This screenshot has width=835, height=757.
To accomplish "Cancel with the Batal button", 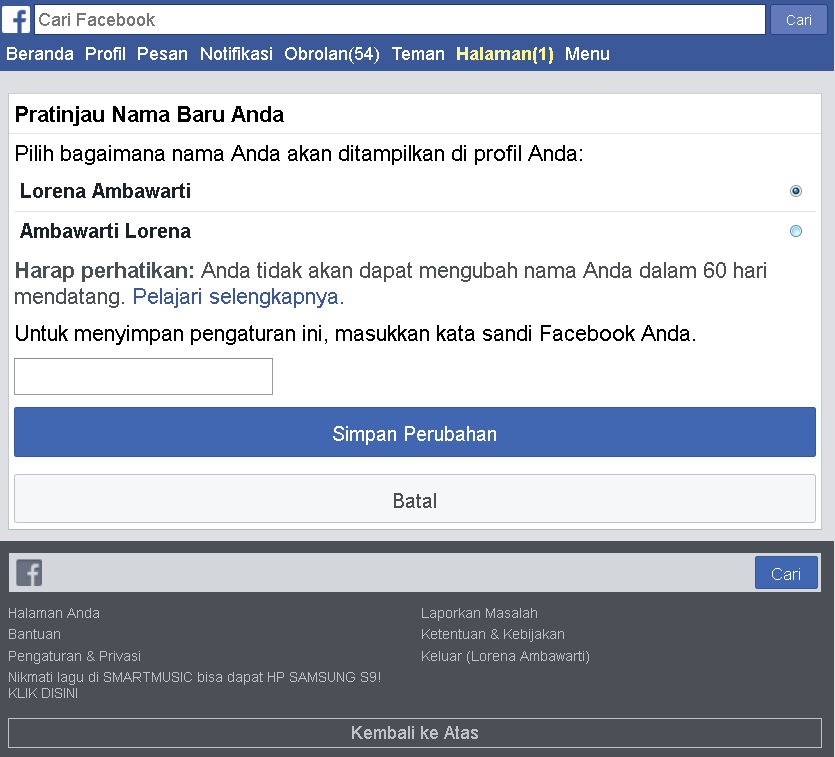I will 415,499.
